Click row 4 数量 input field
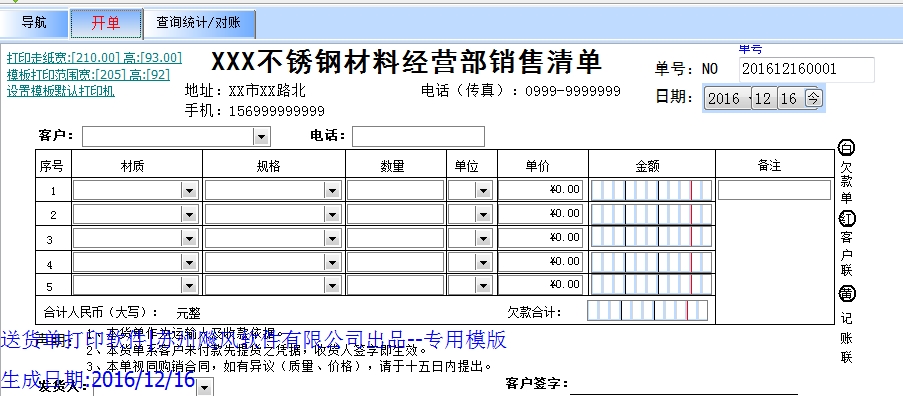 click(x=396, y=262)
